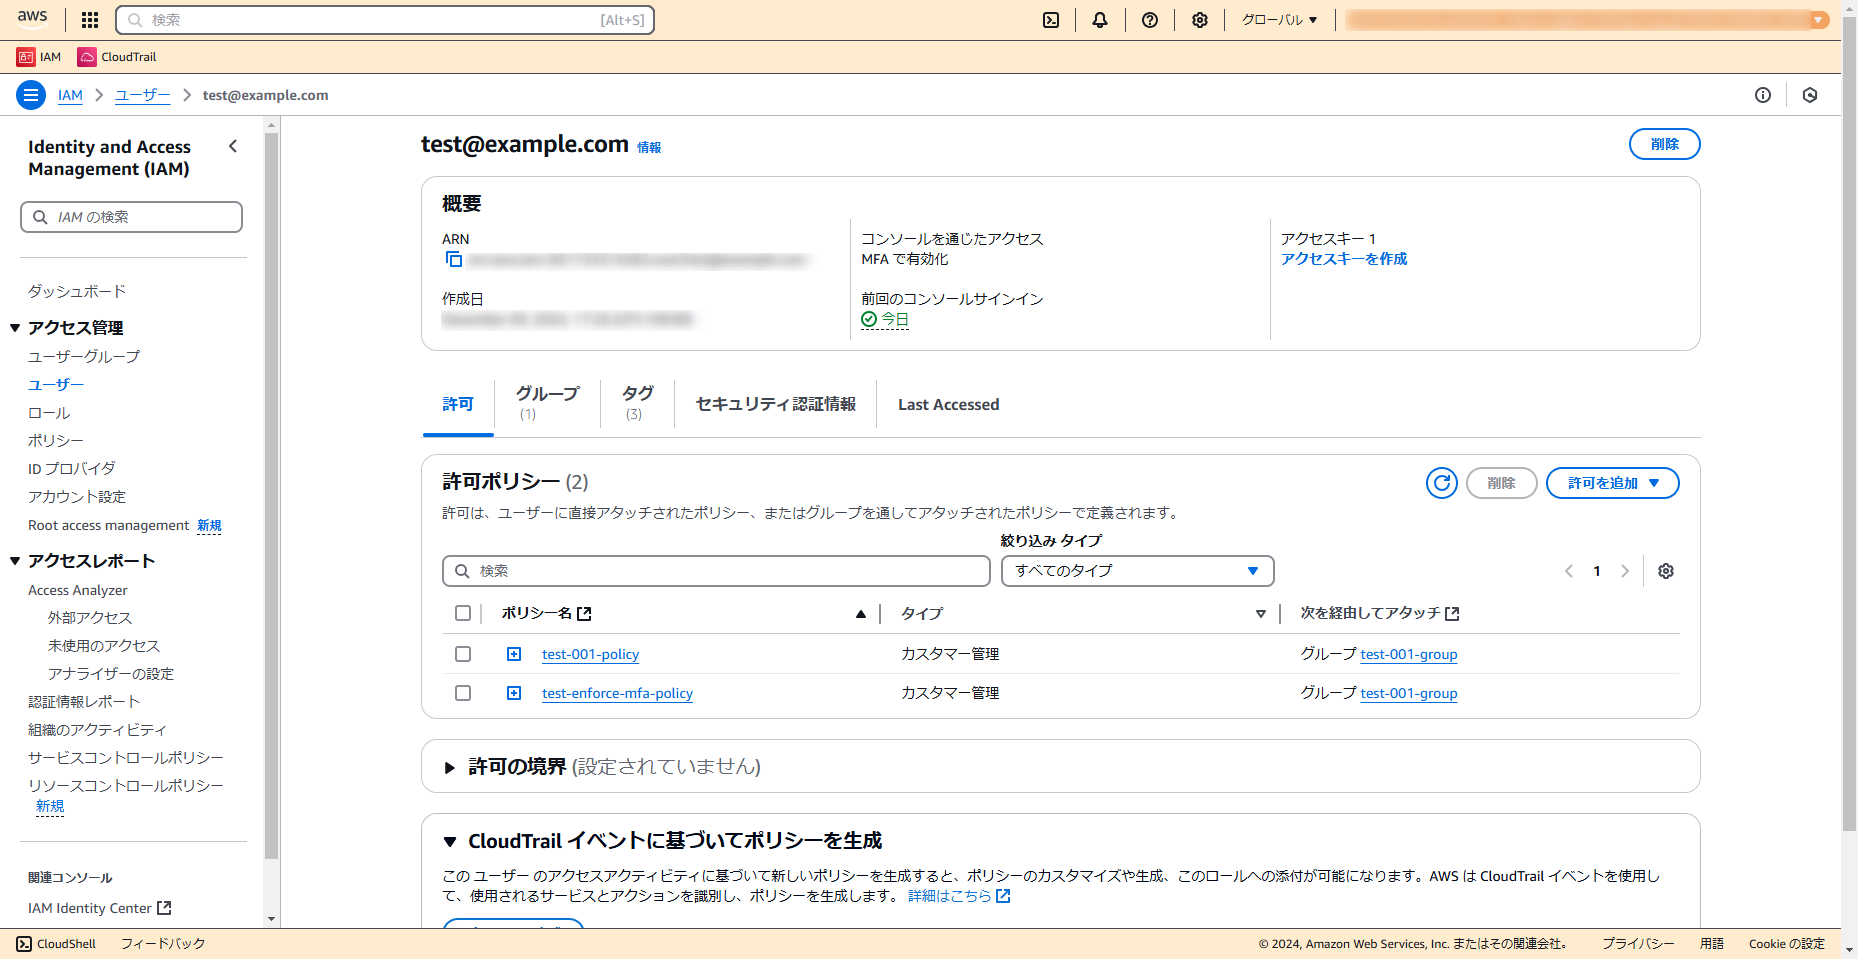Open Cookie preferences in the footer
Viewport: 1858px width, 959px height.
click(1786, 944)
